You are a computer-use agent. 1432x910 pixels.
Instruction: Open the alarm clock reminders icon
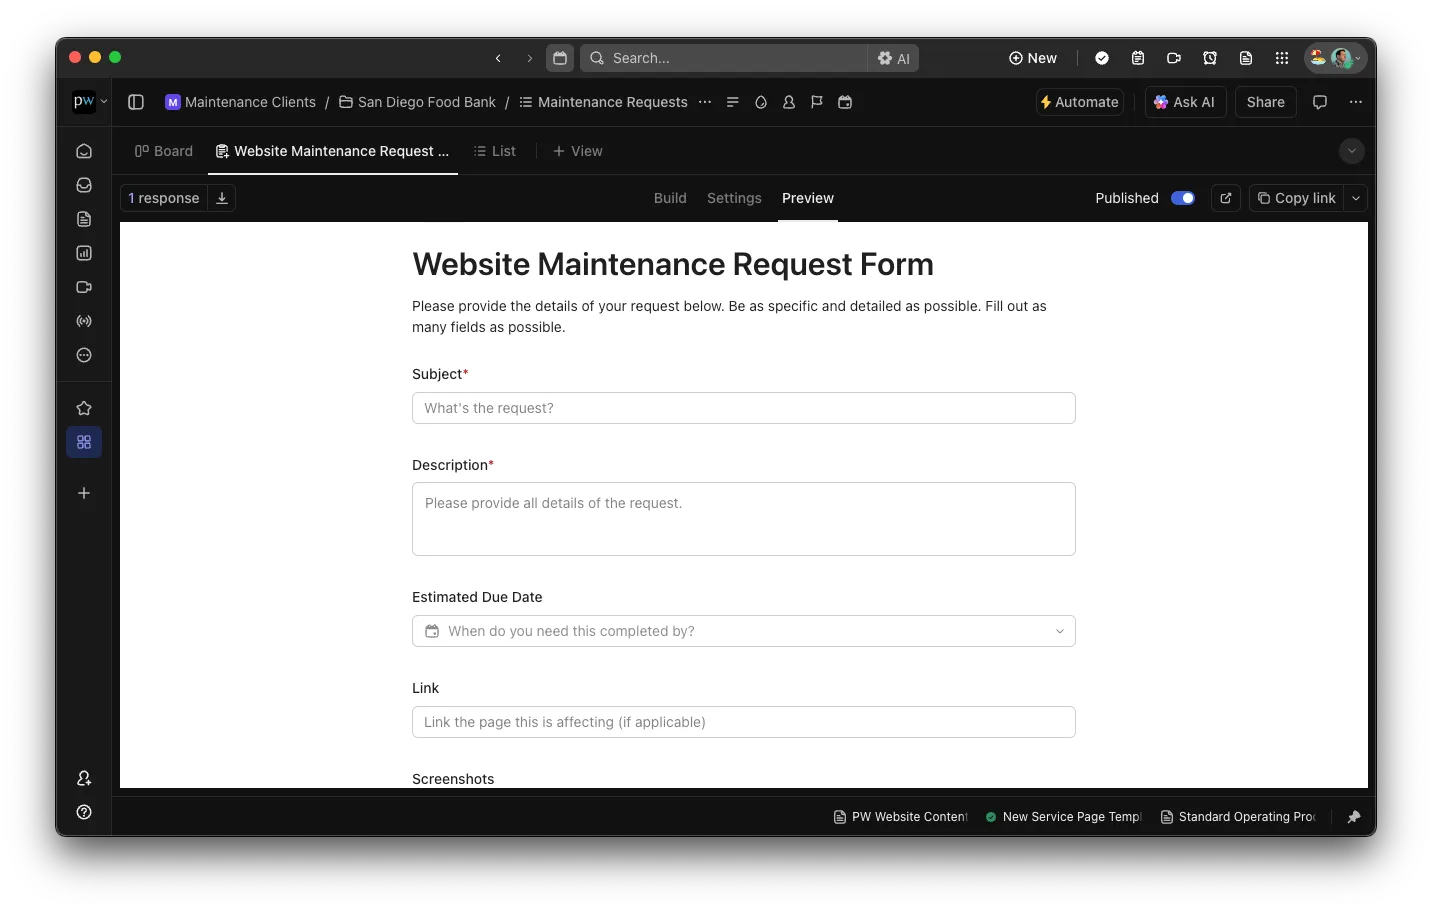(x=1210, y=58)
